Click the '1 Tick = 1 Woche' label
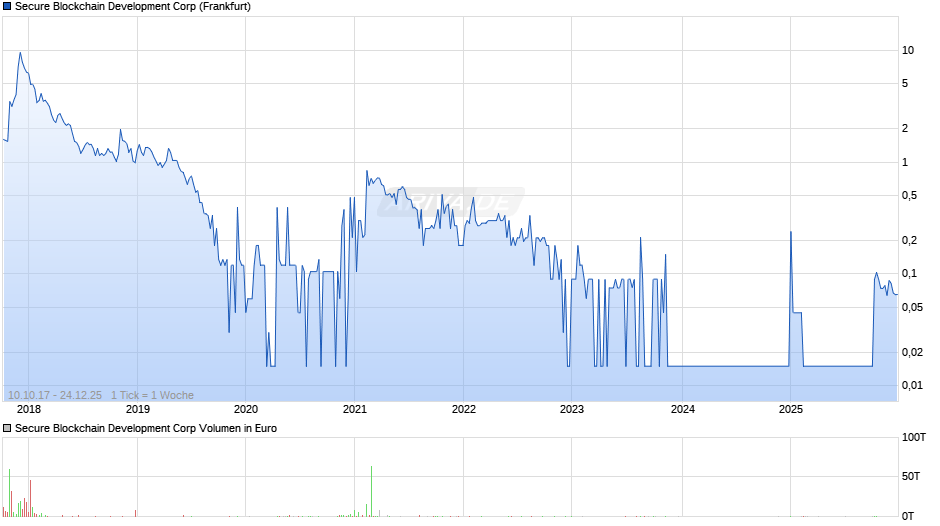 tap(152, 395)
